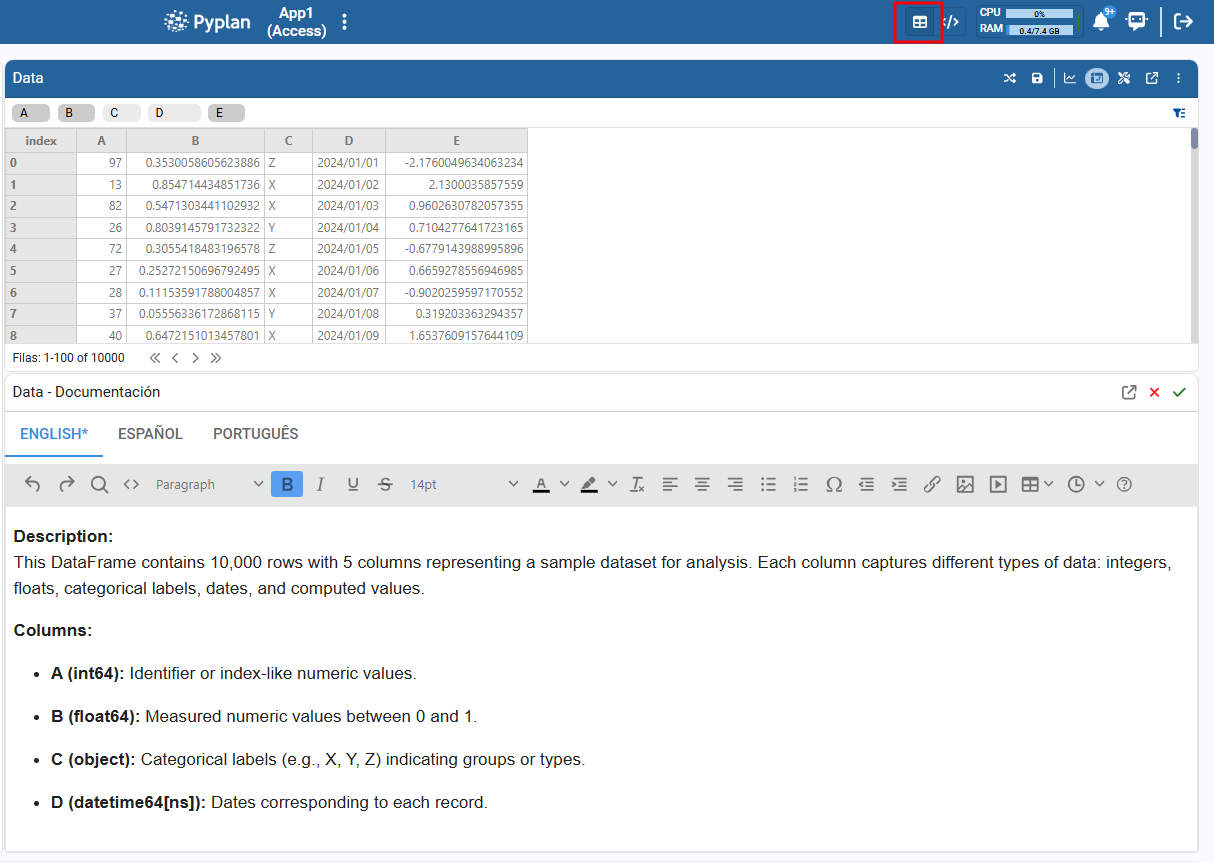Screen dimensions: 1214x862
Task: Toggle italic formatting in editor
Action: (320, 484)
